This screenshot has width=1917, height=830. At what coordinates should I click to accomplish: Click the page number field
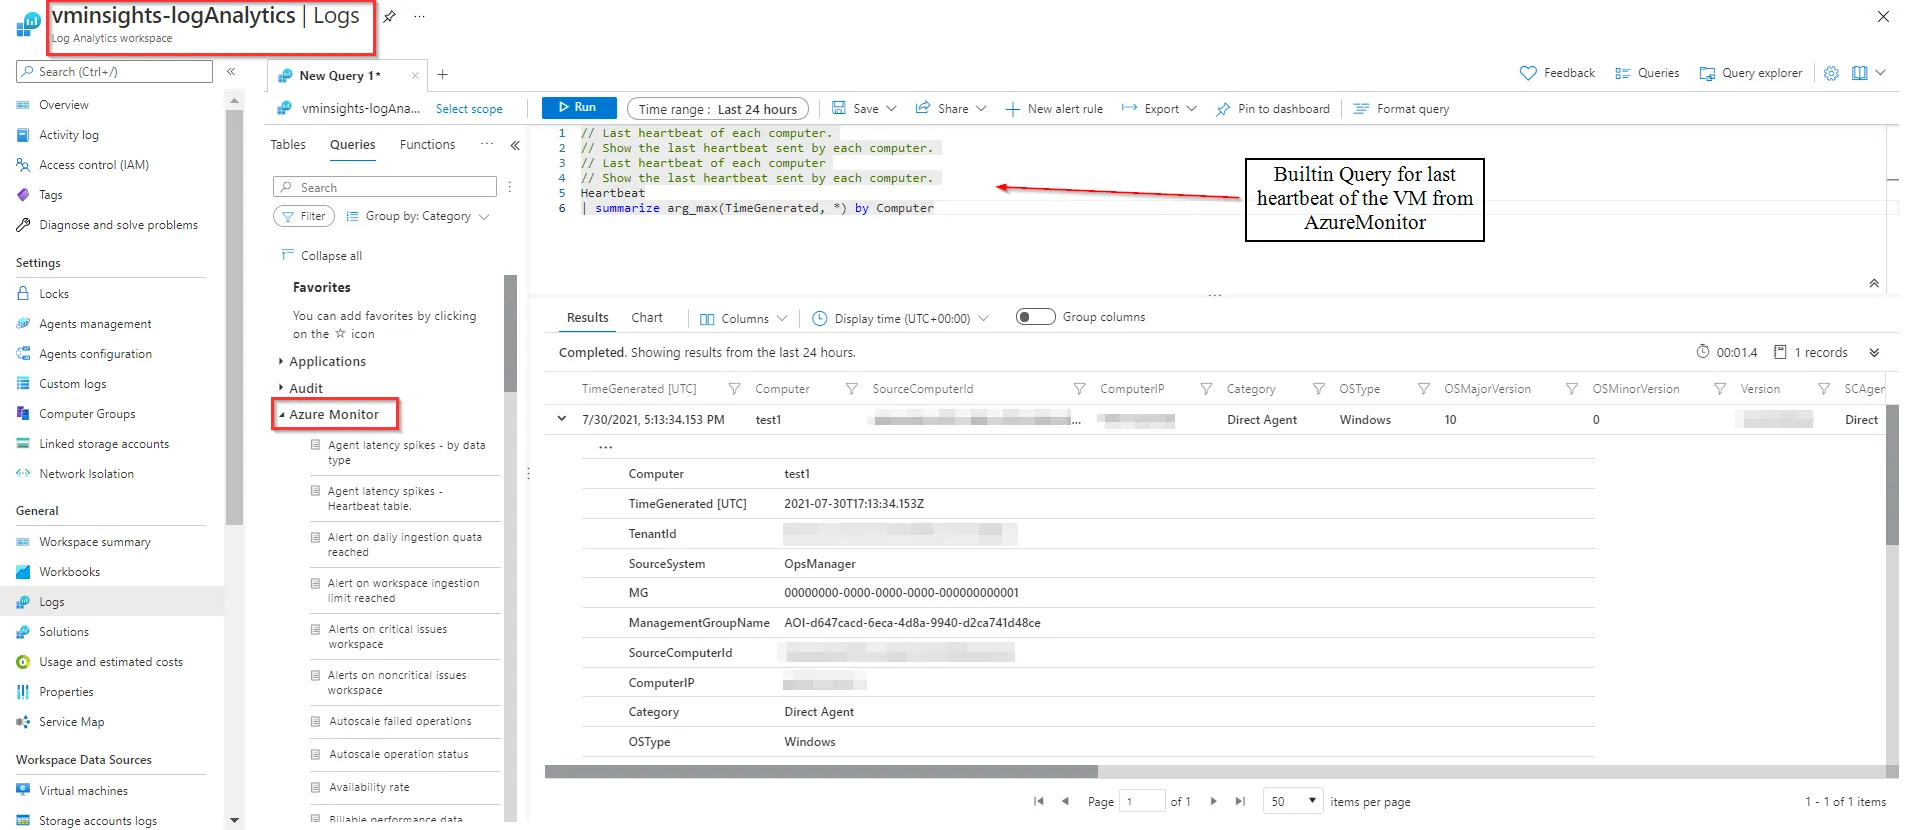coord(1142,801)
